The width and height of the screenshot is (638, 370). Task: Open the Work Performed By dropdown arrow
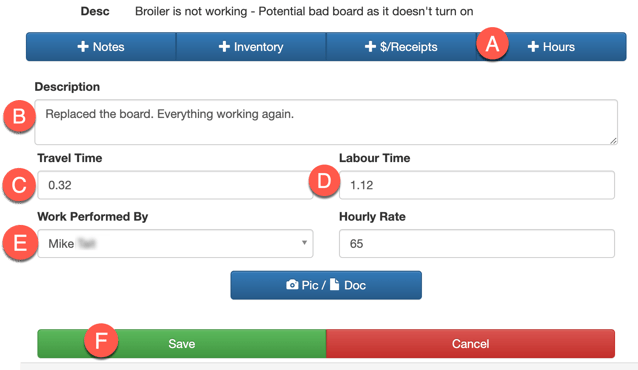[304, 243]
